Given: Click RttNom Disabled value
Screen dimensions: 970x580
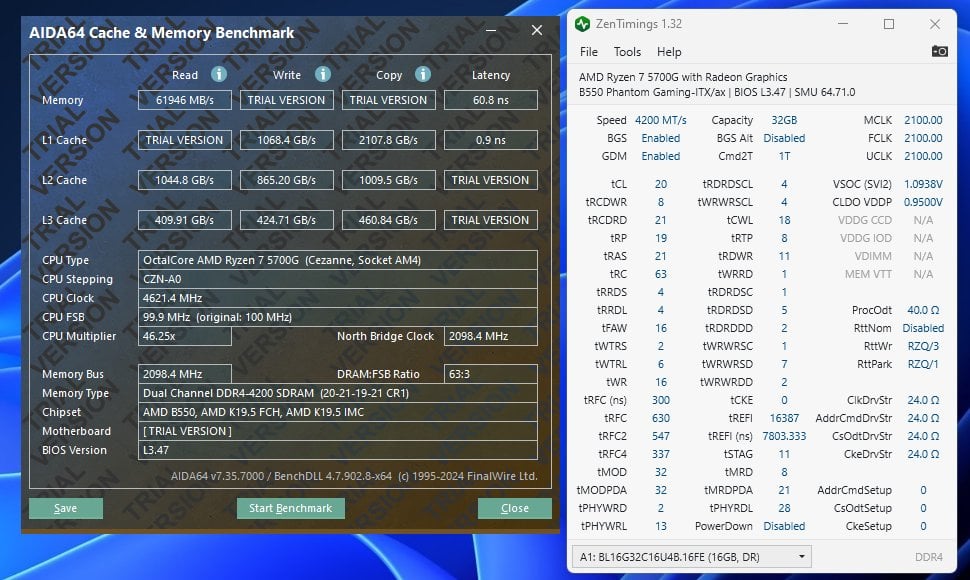Looking at the screenshot, I should point(923,328).
